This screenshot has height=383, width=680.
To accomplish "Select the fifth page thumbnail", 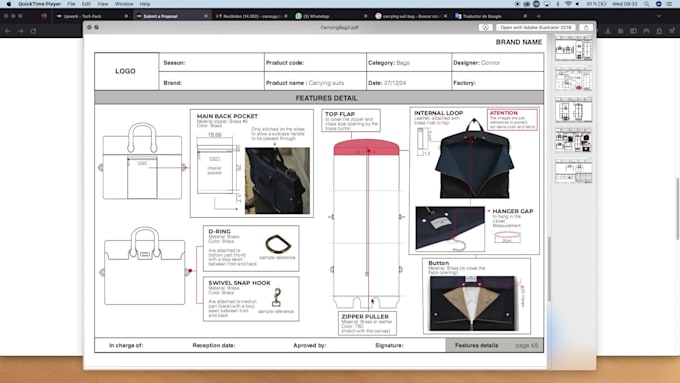I will pos(573,171).
